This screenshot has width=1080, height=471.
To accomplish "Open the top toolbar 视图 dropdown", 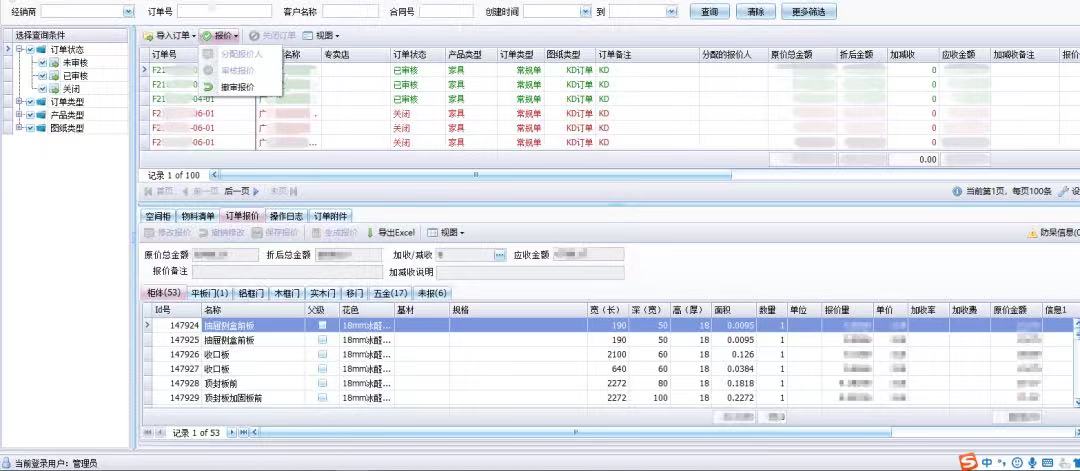I will [321, 35].
